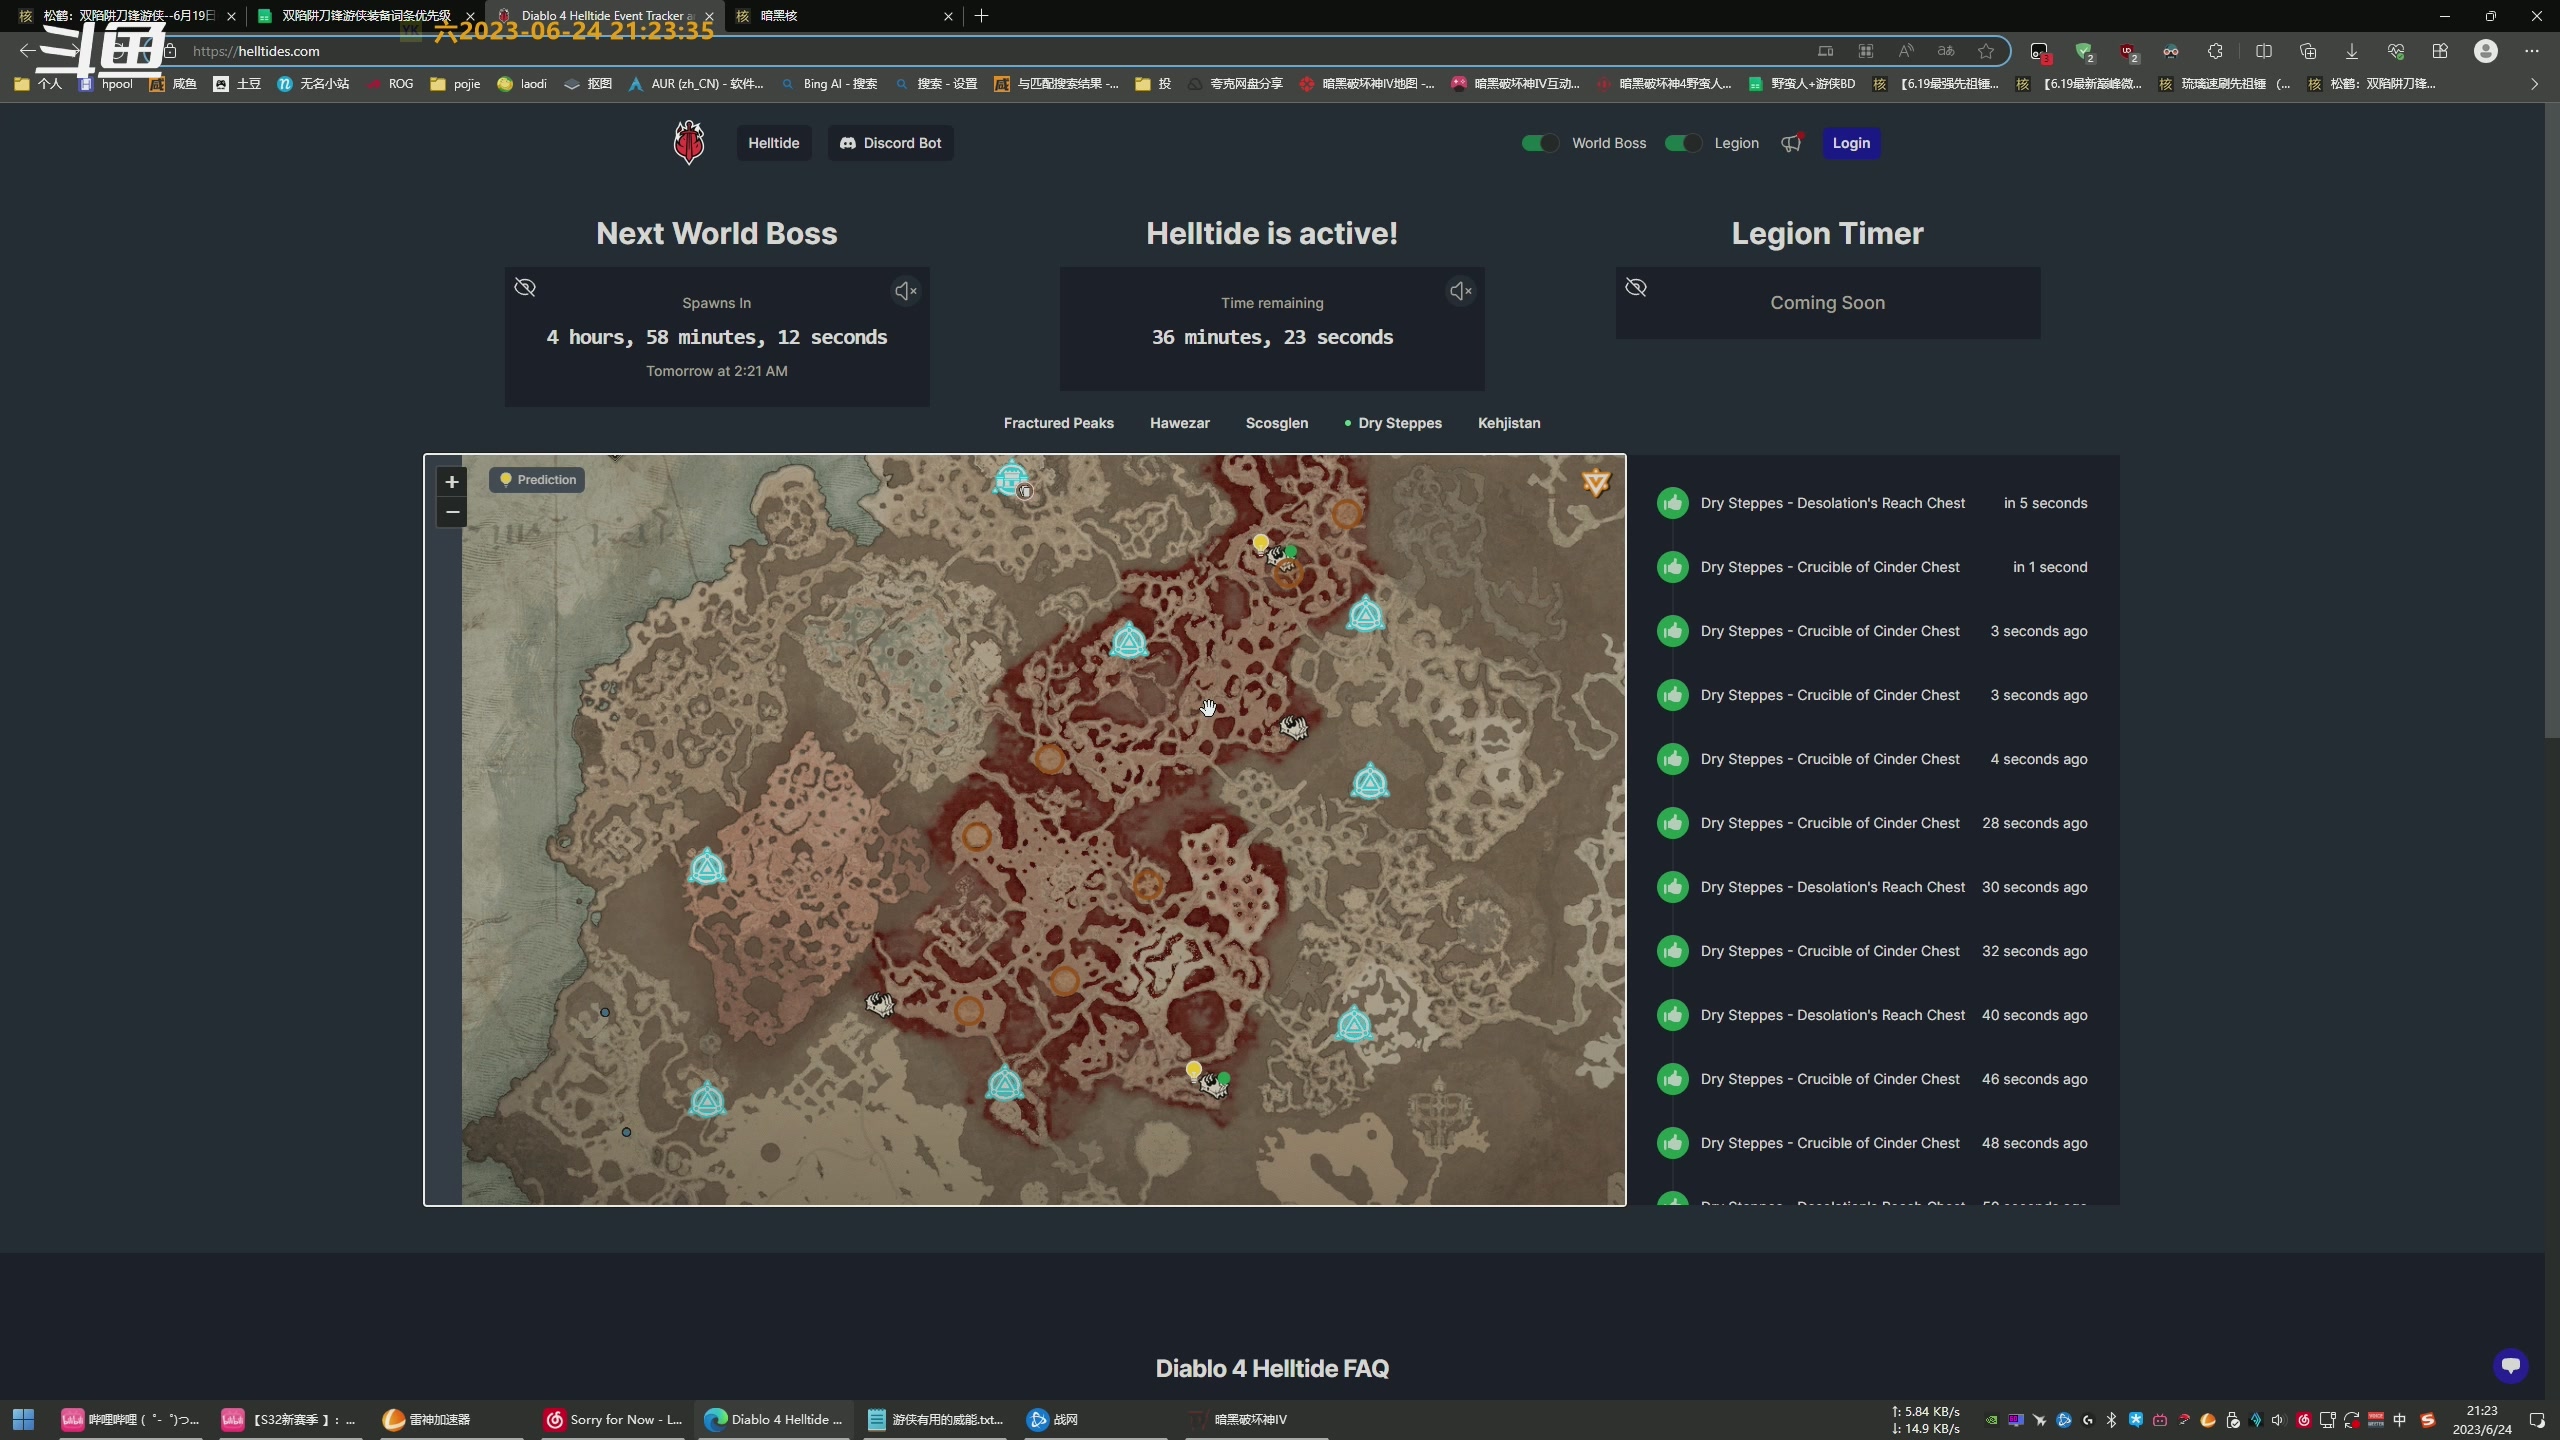Click the yellow pin on northern chest
Image resolution: width=2560 pixels, height=1440 pixels.
1260,543
